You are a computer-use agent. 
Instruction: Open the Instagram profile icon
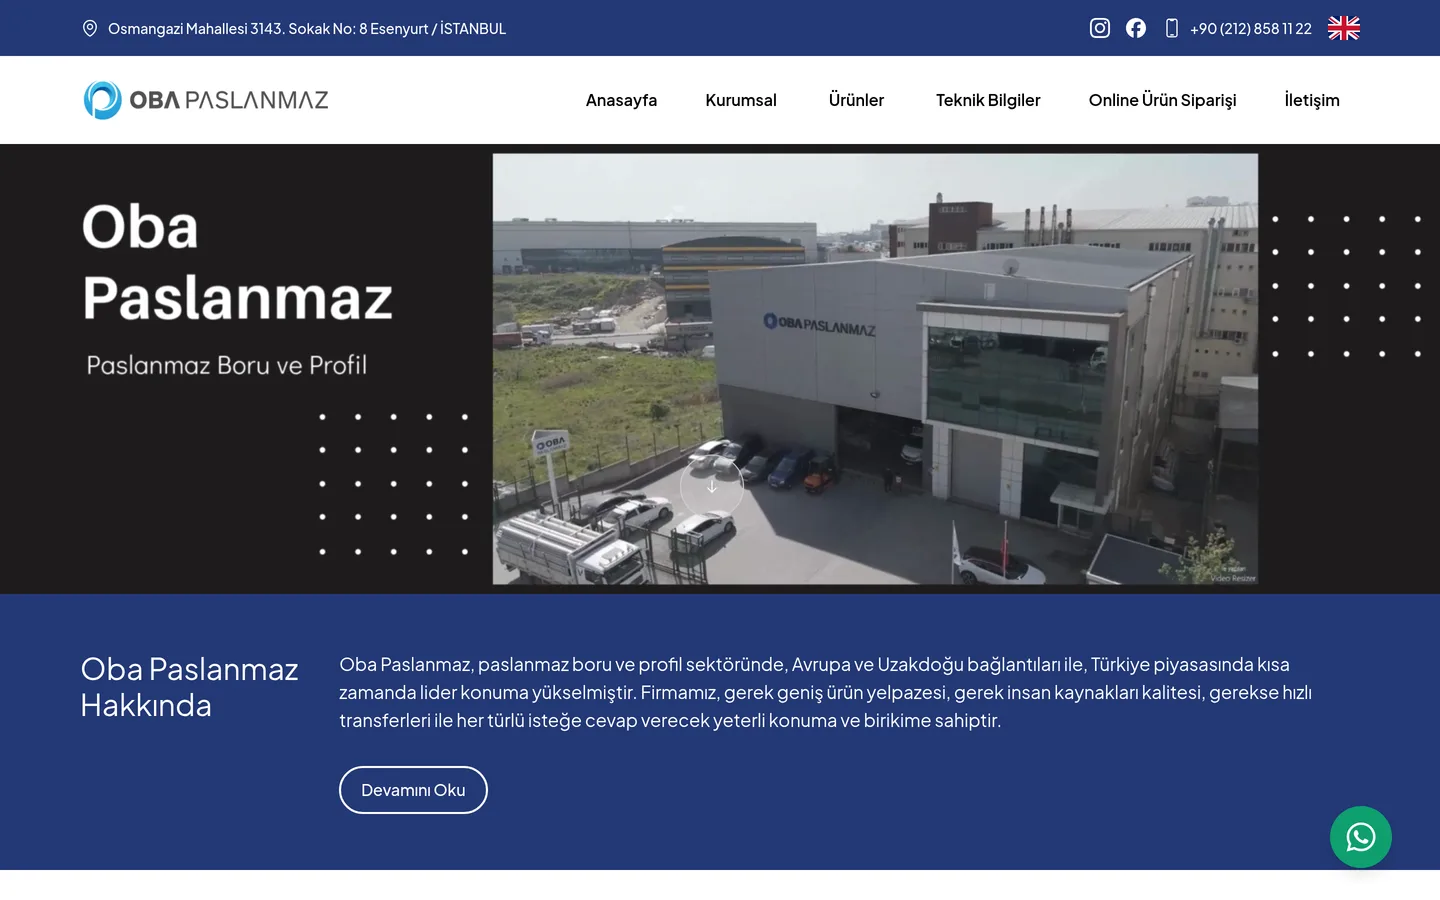pyautogui.click(x=1100, y=28)
